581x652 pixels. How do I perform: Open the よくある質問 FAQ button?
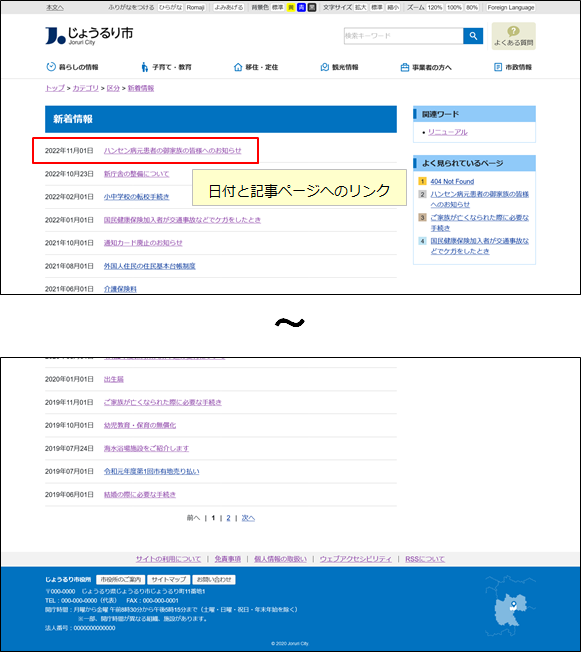pos(513,36)
